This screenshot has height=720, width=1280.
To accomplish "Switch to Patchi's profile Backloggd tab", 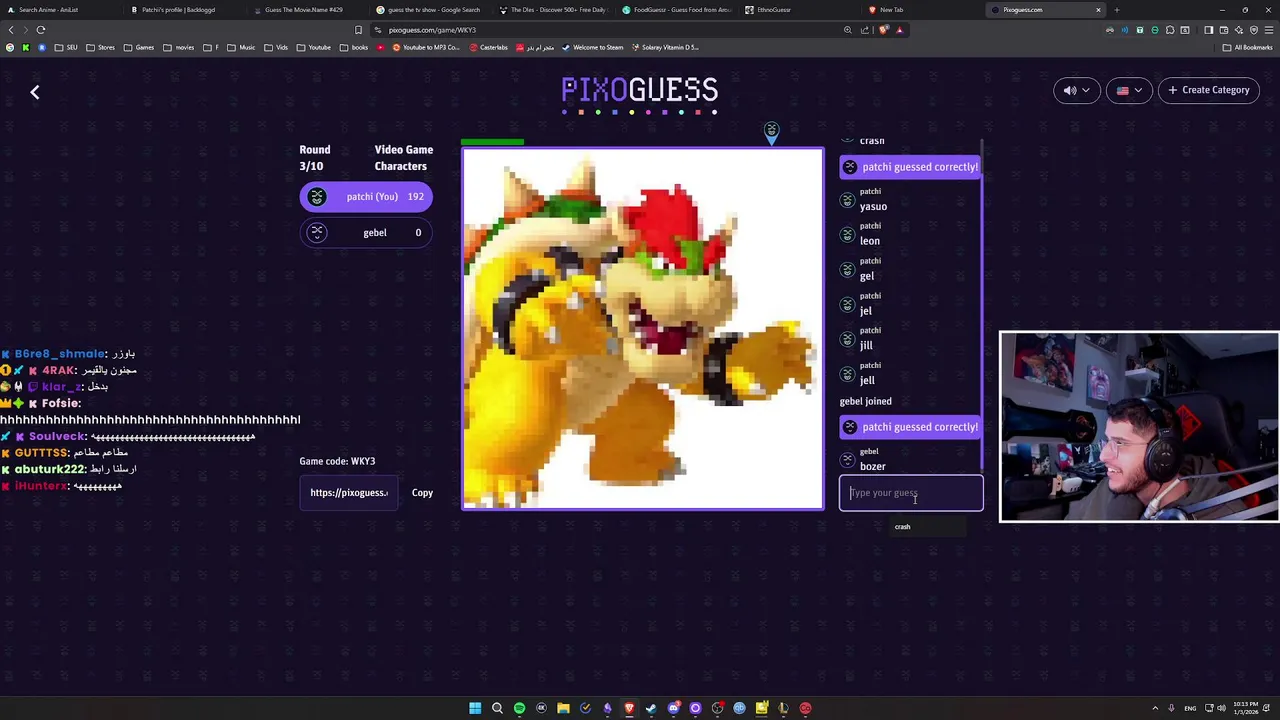I will [185, 10].
